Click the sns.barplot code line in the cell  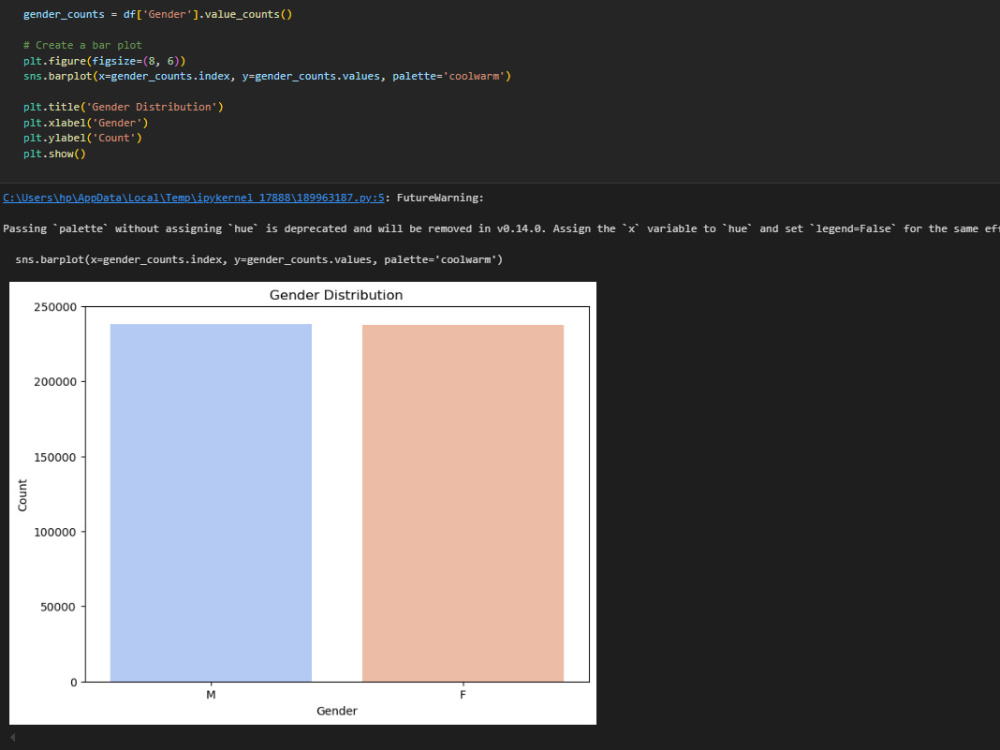coord(267,76)
